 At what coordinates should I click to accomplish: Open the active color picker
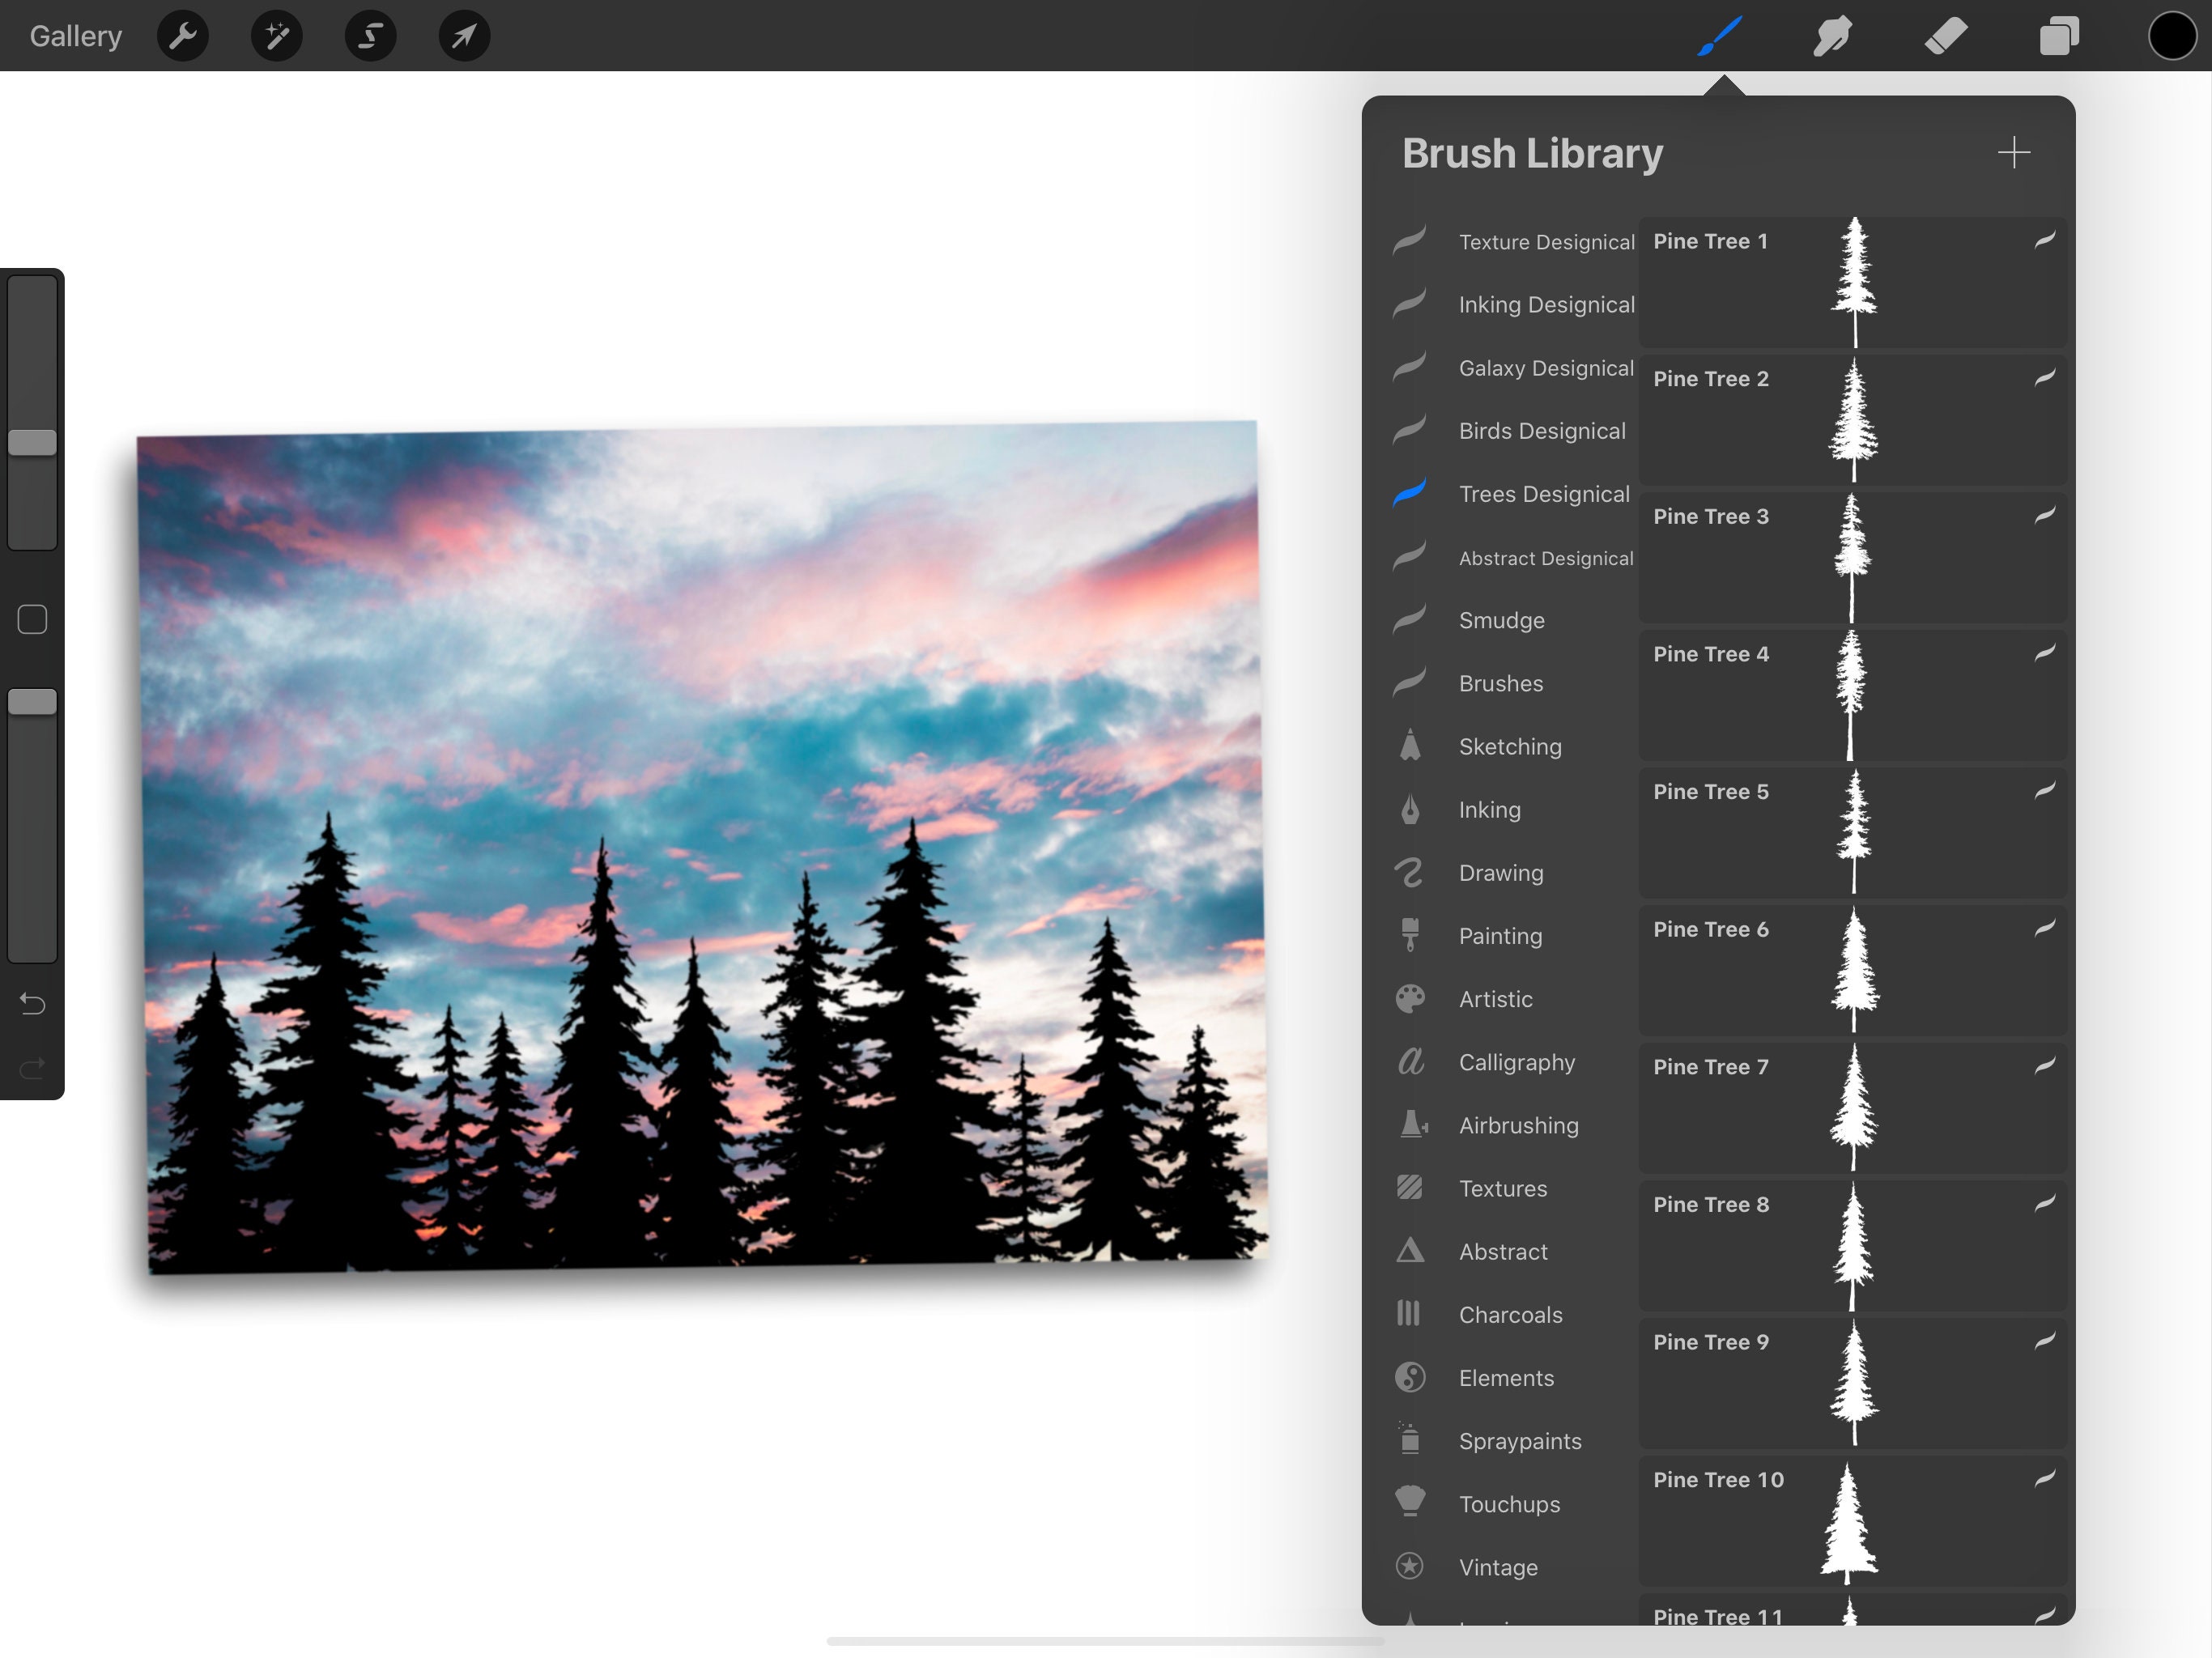click(2171, 35)
